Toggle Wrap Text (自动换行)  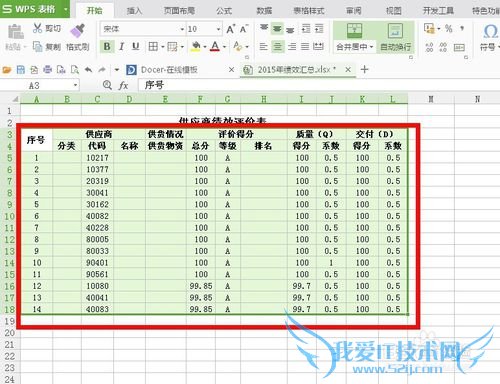click(396, 37)
